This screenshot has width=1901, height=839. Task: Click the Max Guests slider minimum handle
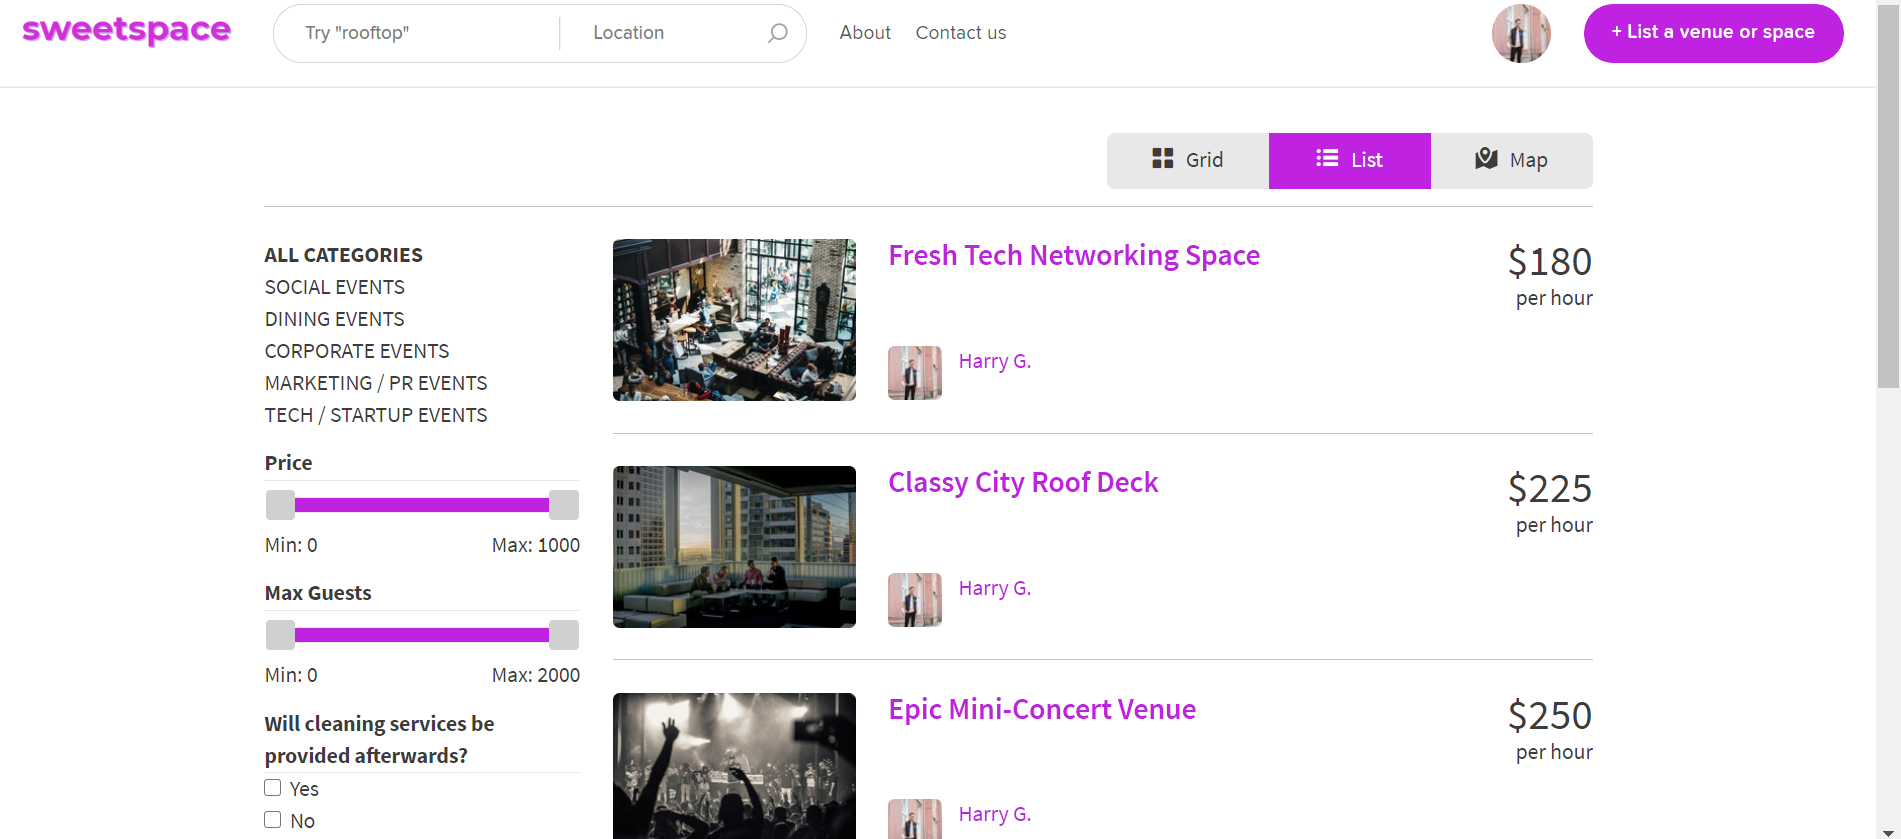280,635
